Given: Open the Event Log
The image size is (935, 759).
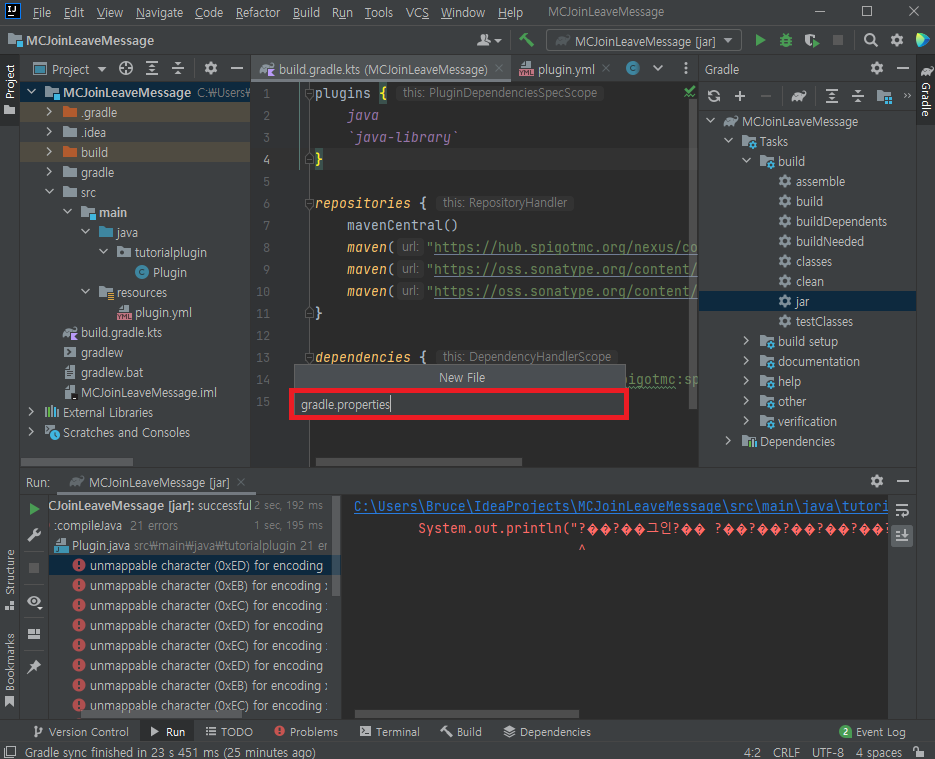Looking at the screenshot, I should tap(873, 732).
